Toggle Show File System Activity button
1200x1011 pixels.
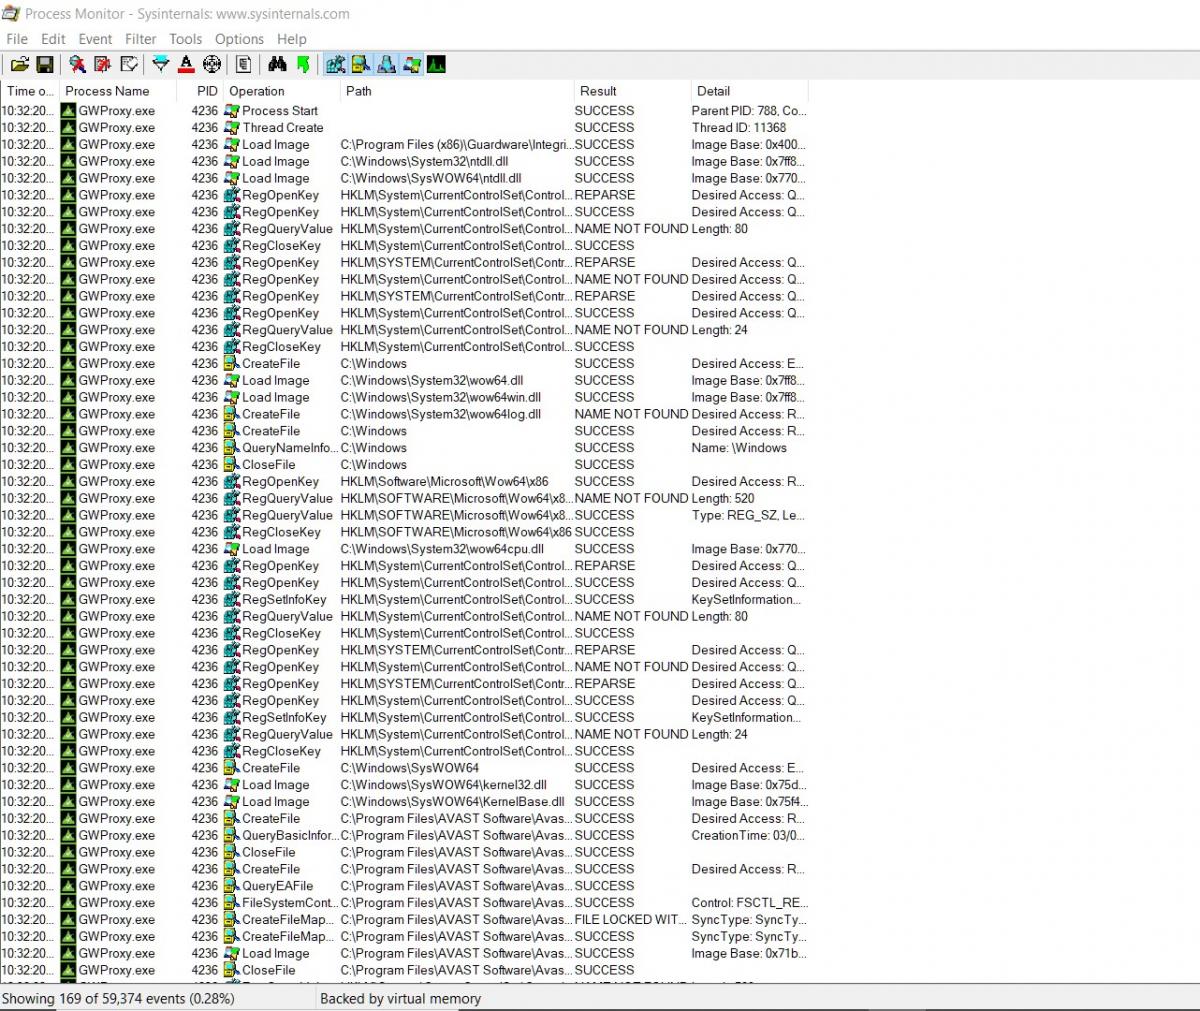(x=360, y=65)
